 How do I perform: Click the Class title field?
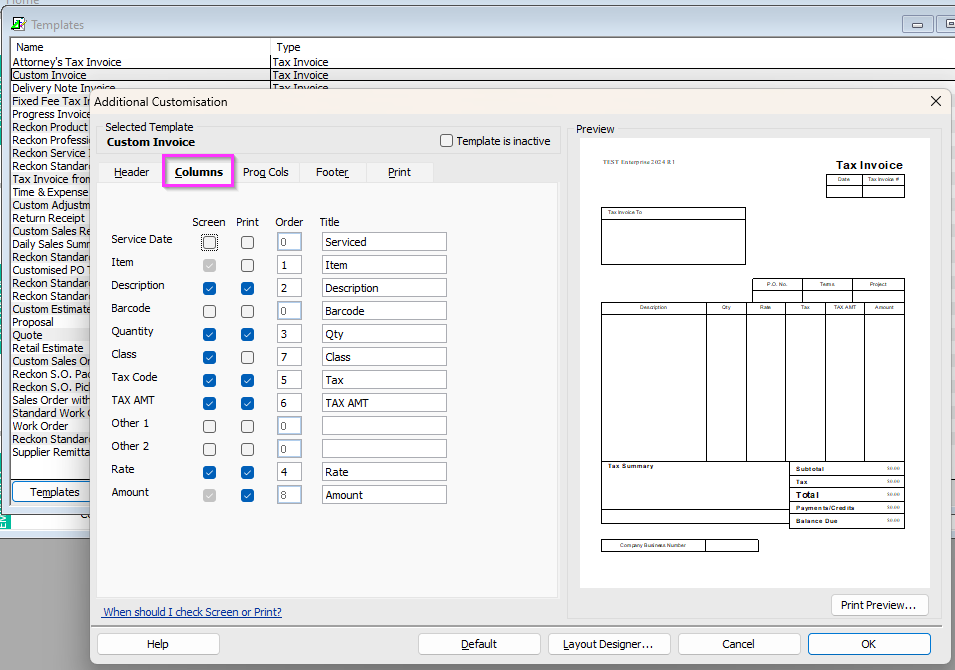(x=384, y=357)
